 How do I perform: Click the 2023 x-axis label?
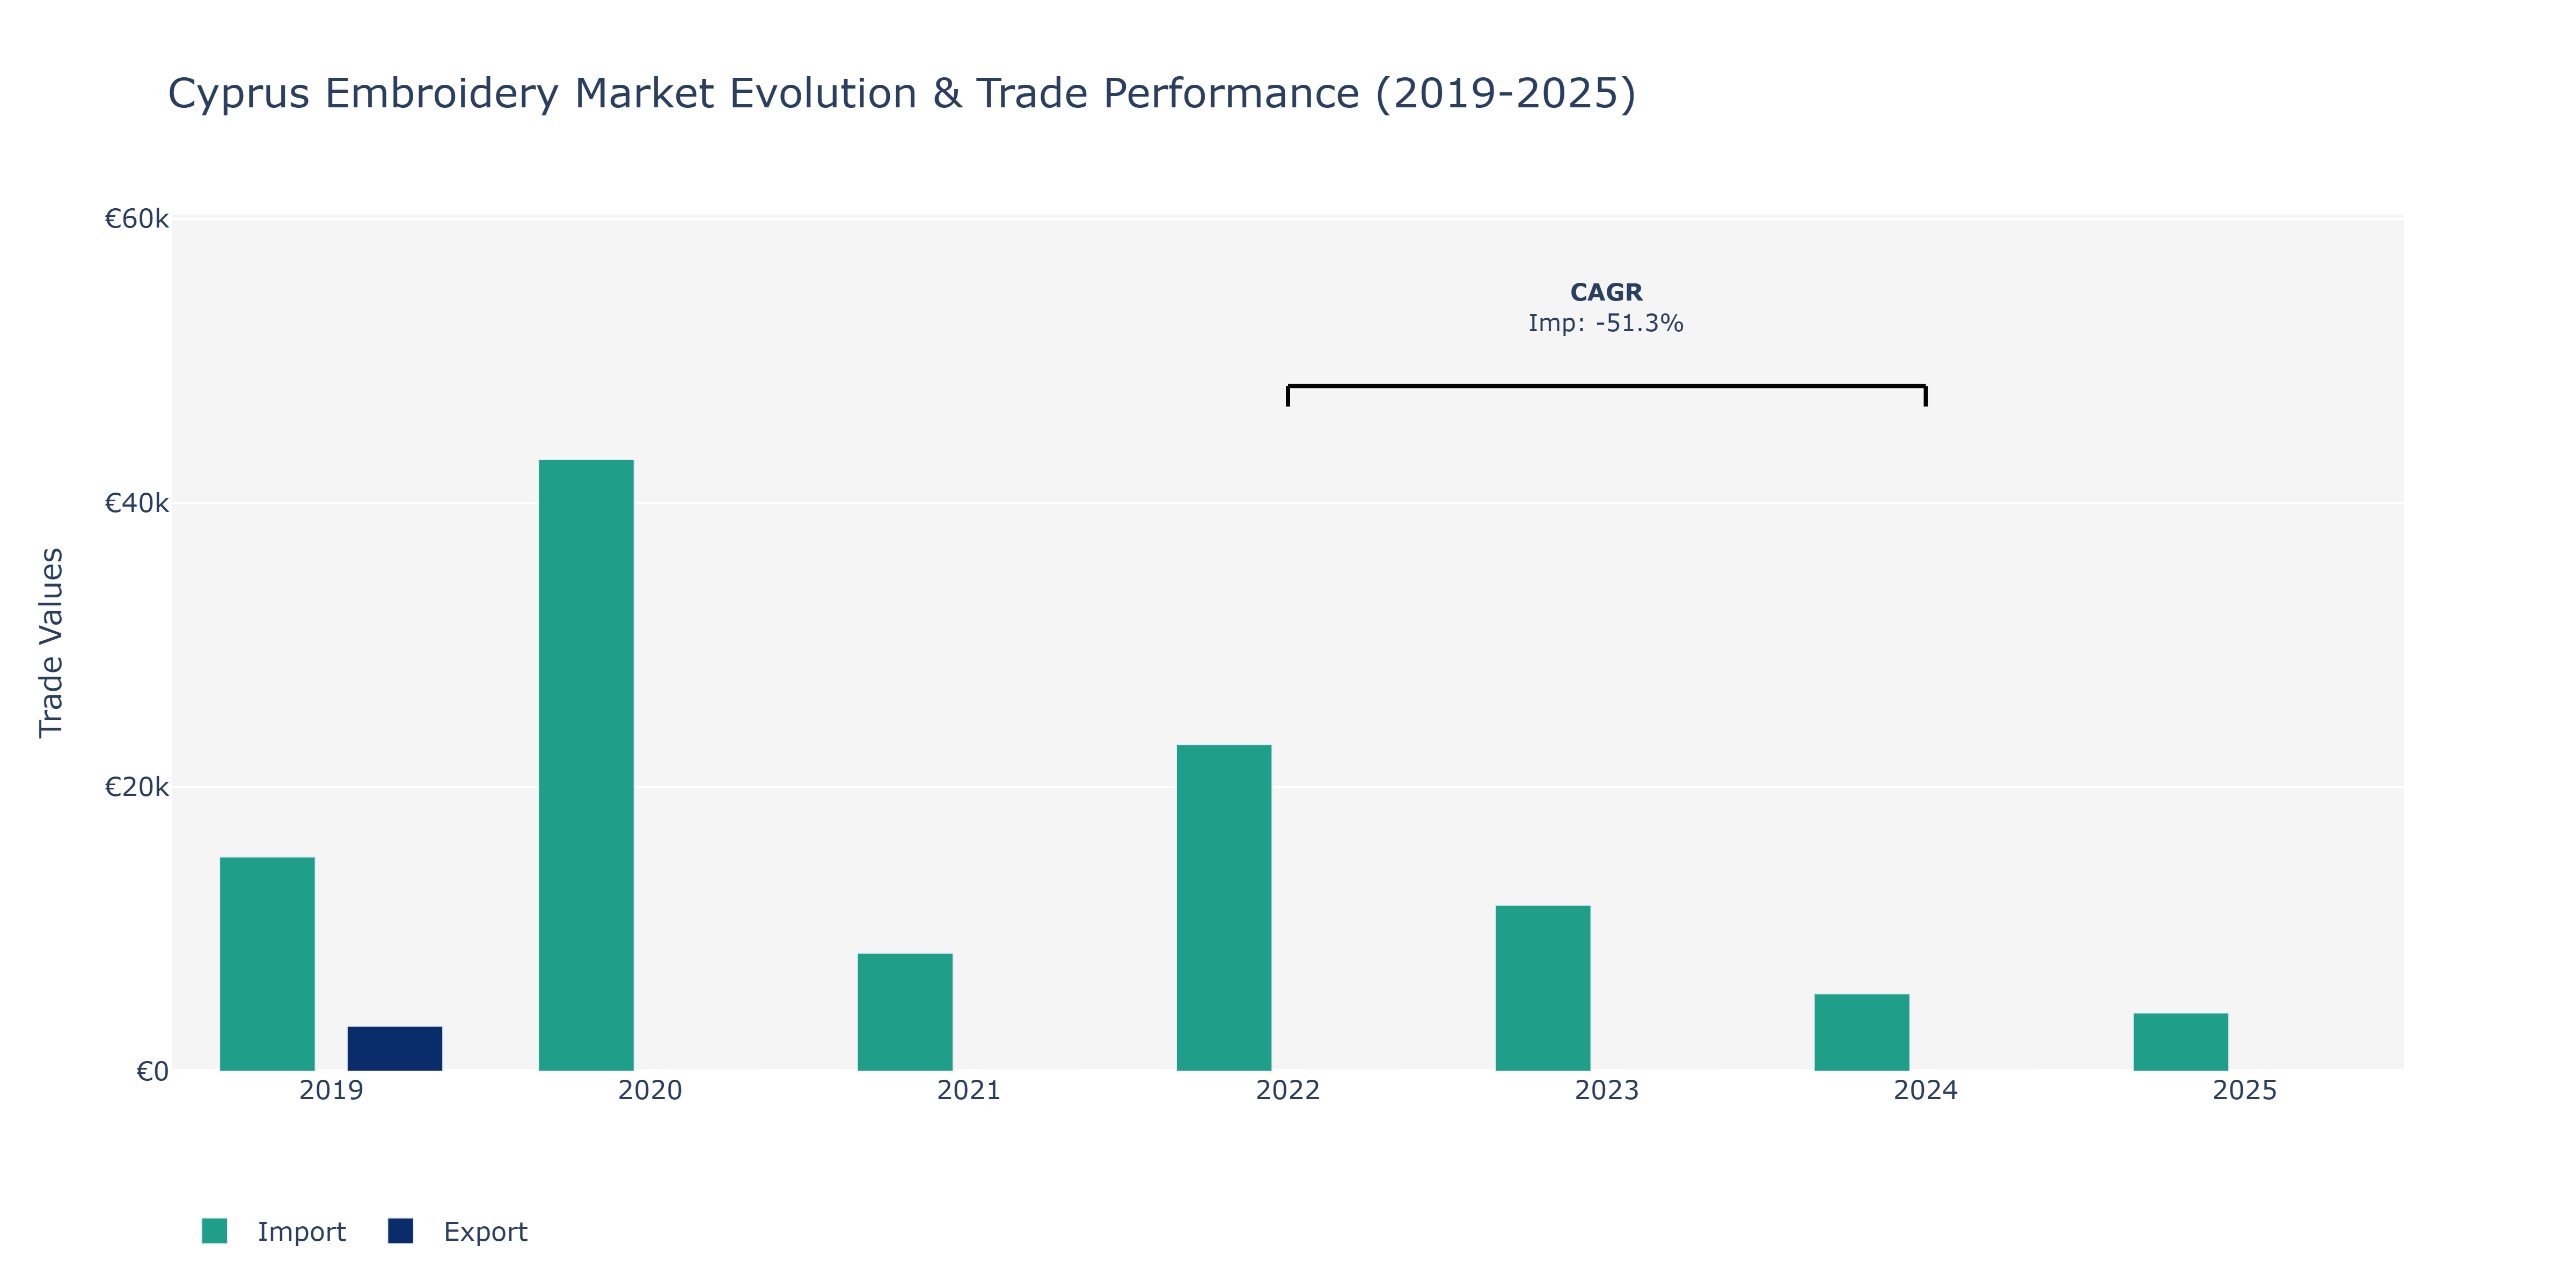pyautogui.click(x=1607, y=1090)
